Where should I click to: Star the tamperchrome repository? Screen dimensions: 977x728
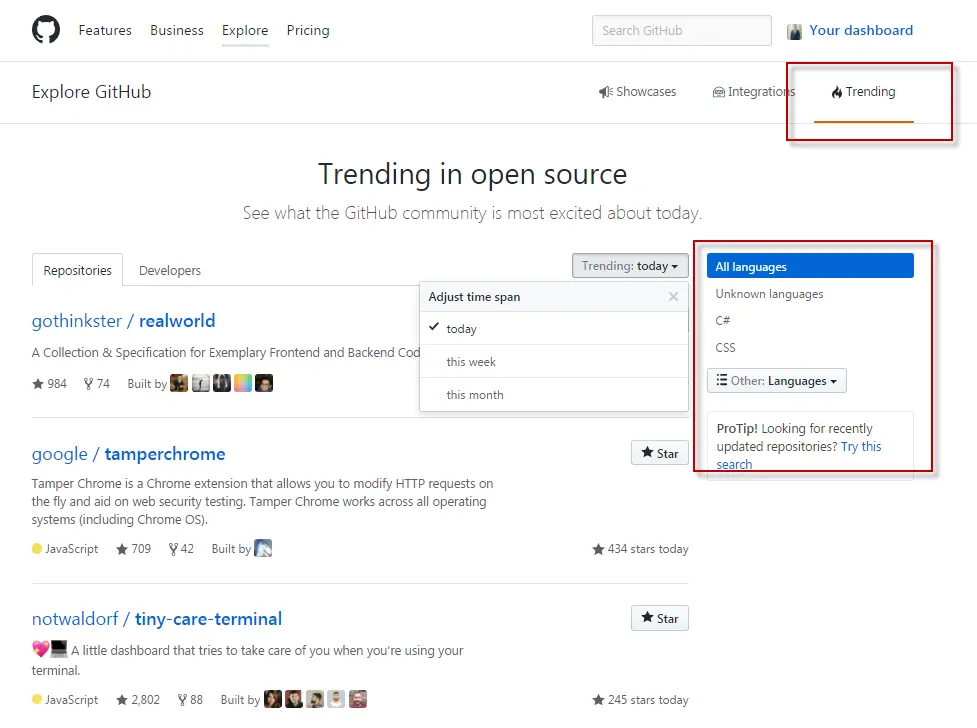659,453
